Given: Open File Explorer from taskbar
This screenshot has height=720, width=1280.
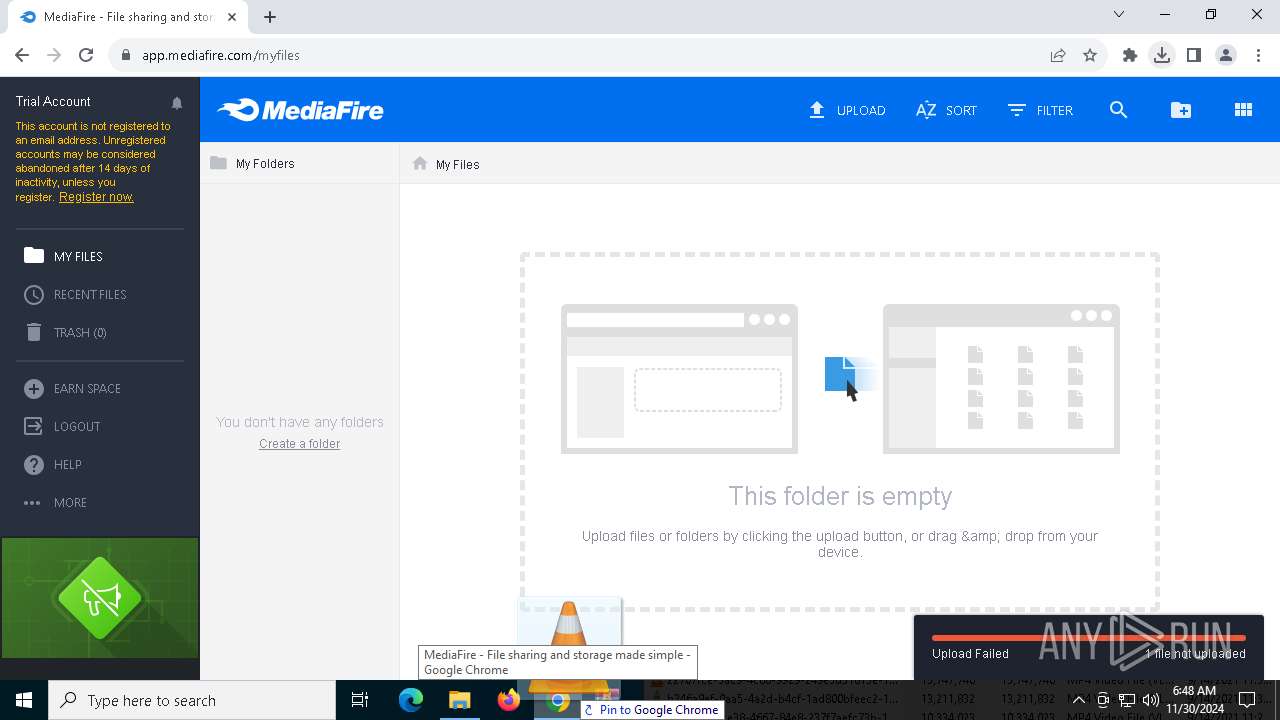Looking at the screenshot, I should click(x=460, y=700).
